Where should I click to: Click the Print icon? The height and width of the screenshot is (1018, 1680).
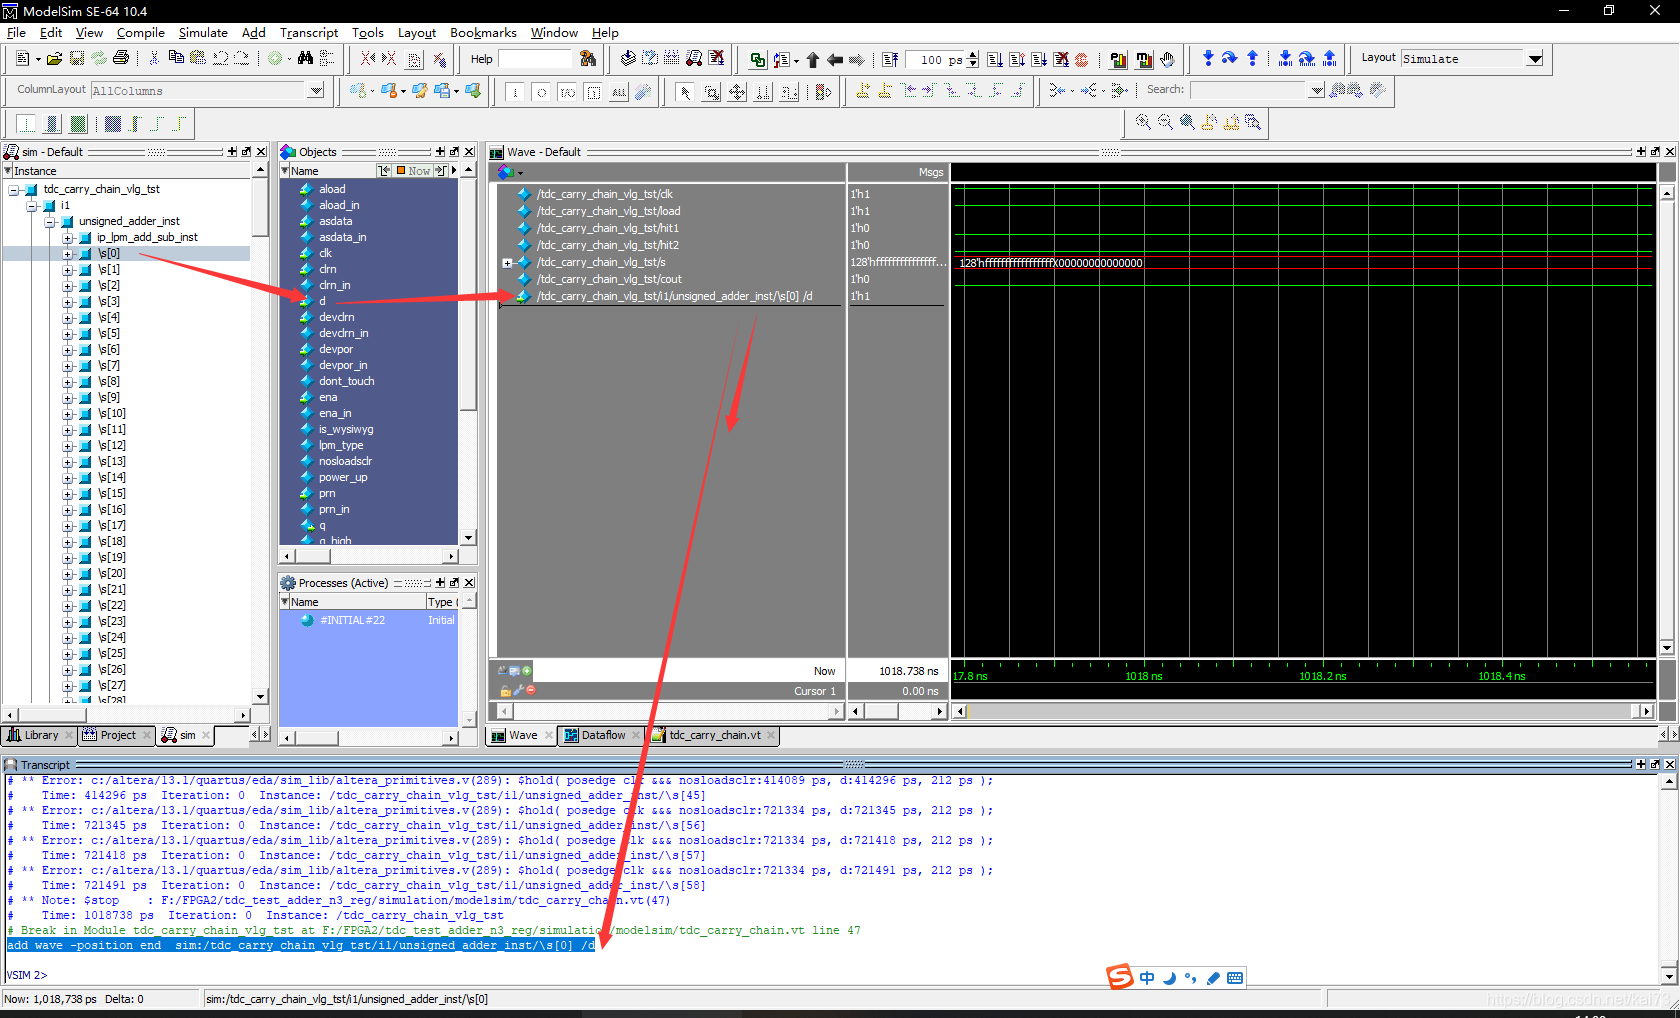[121, 58]
